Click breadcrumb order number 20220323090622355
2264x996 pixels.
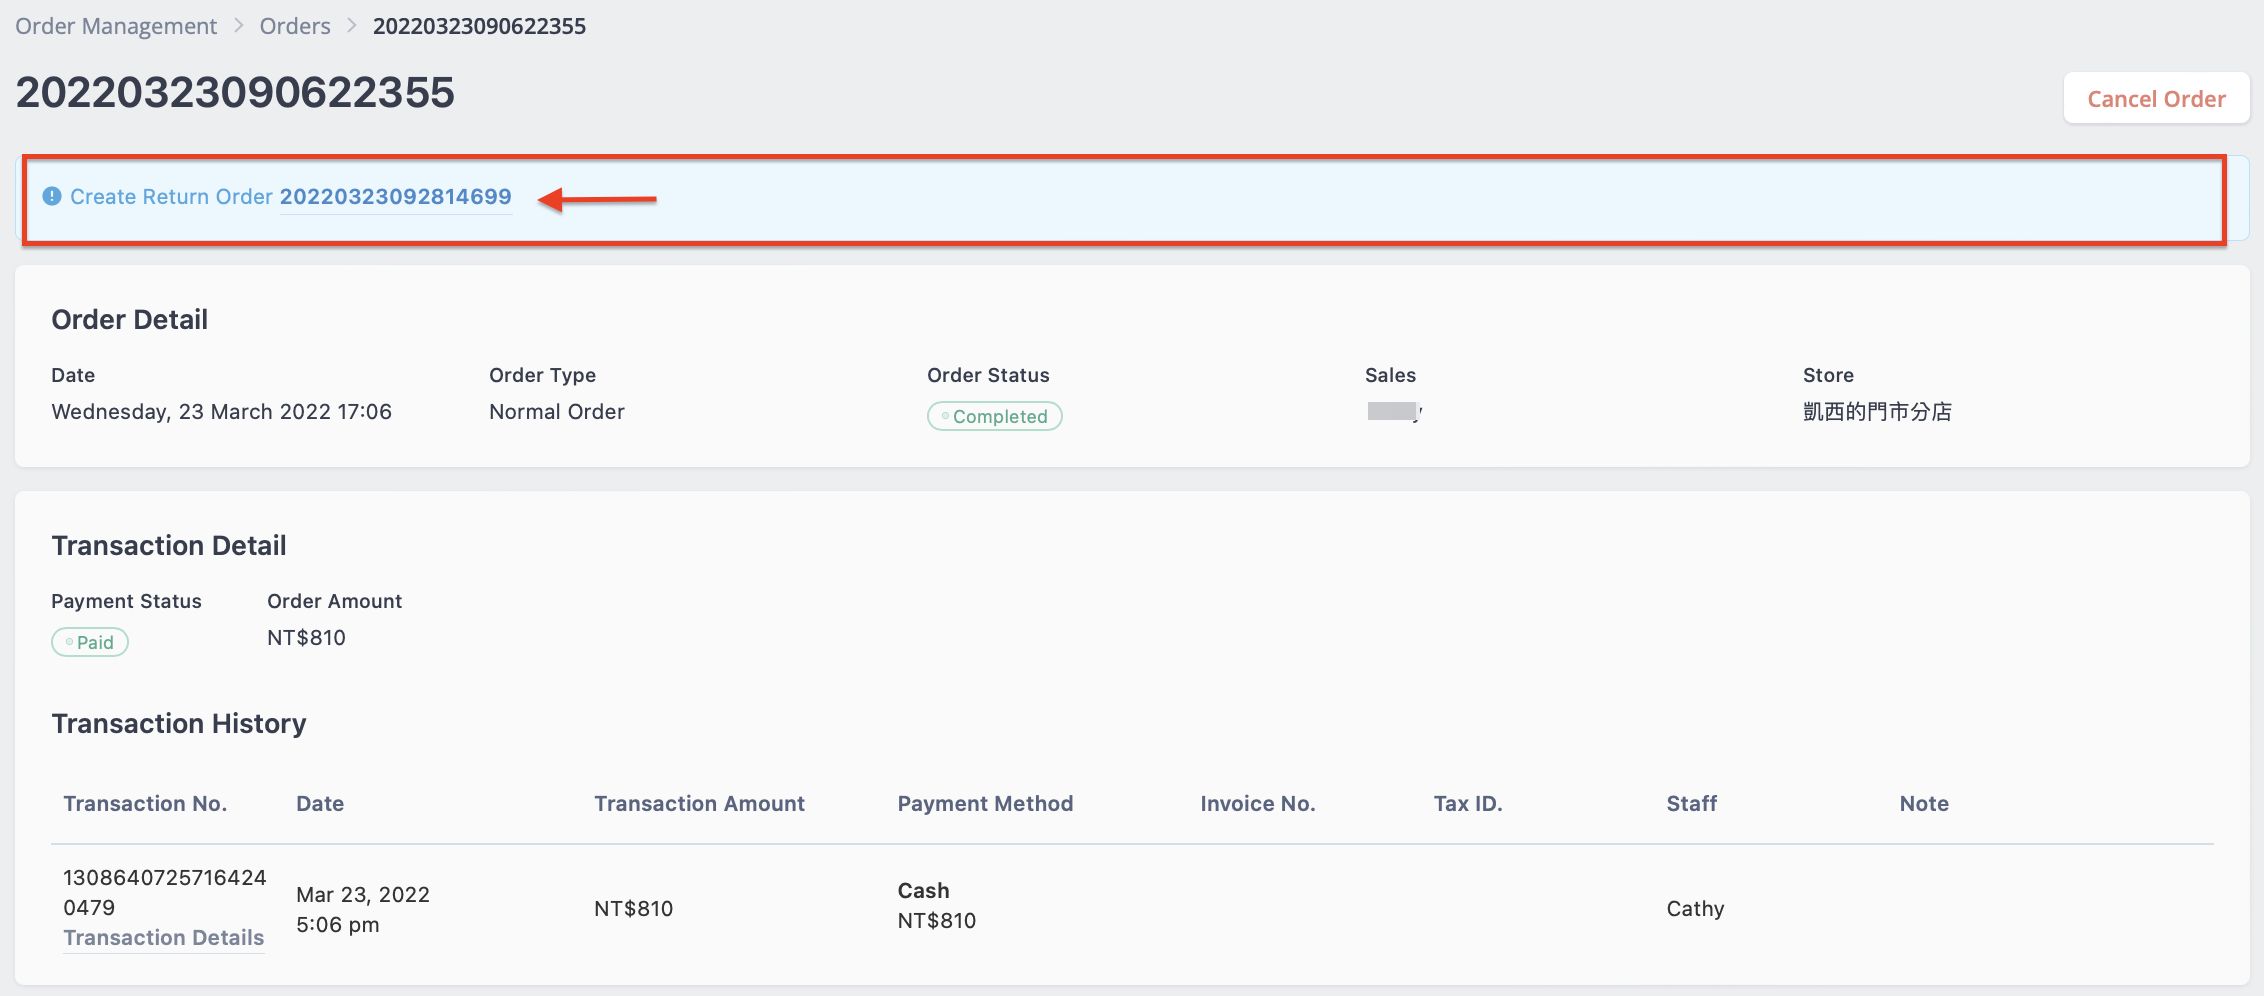(479, 26)
